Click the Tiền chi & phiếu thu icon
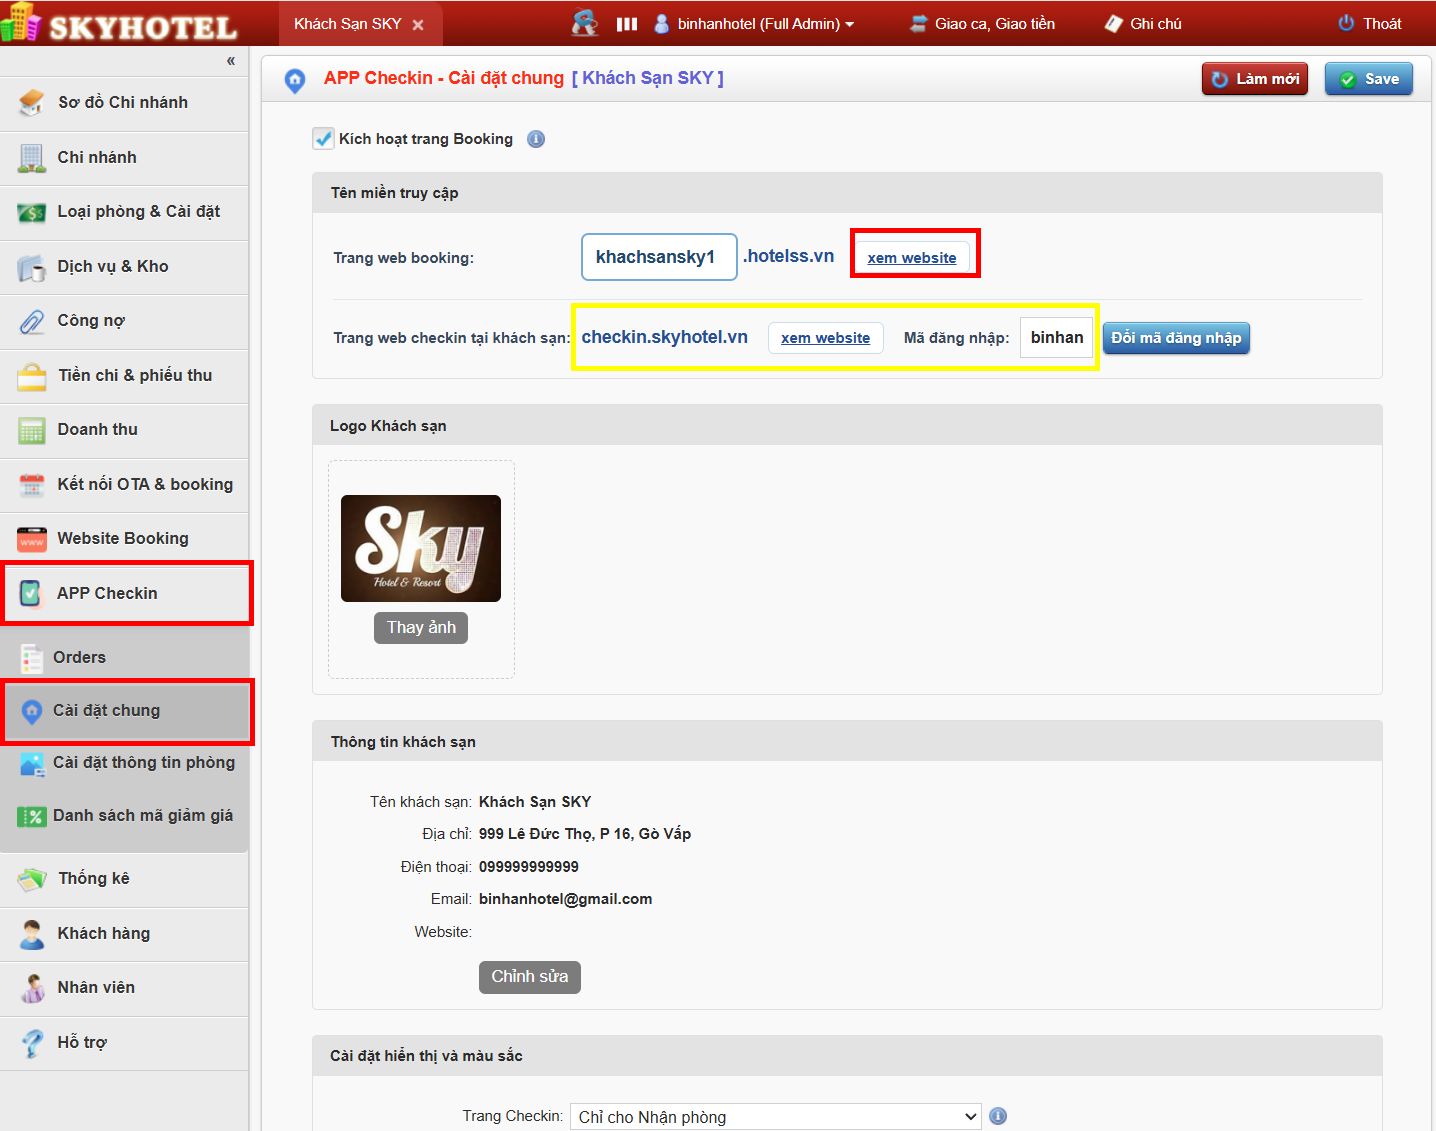Screen dimensions: 1436x1131 (32, 376)
